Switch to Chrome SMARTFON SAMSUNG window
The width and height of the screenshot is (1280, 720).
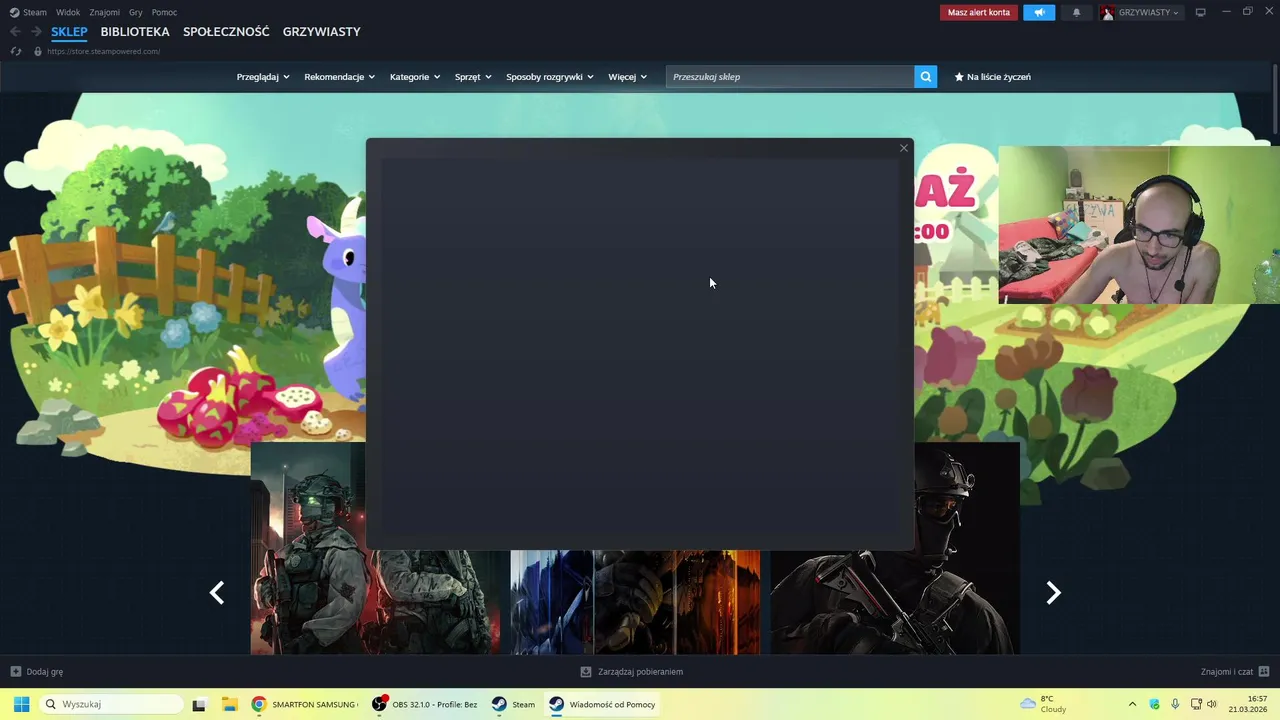305,704
